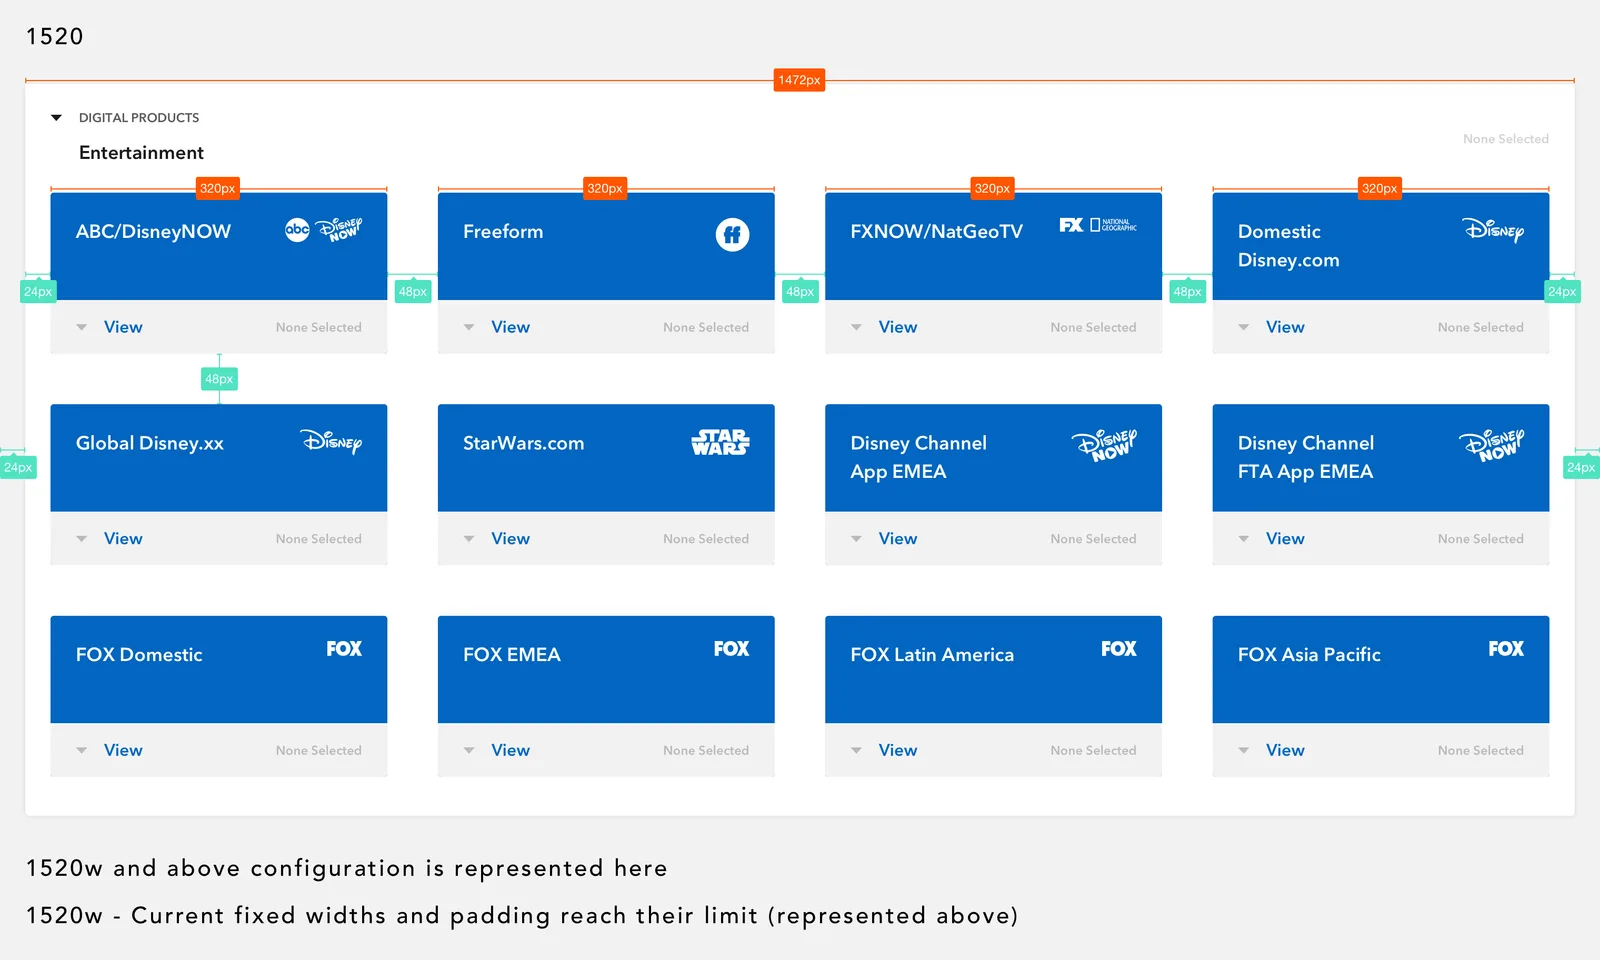Open the View link under Freeform
The height and width of the screenshot is (960, 1600).
pos(510,327)
